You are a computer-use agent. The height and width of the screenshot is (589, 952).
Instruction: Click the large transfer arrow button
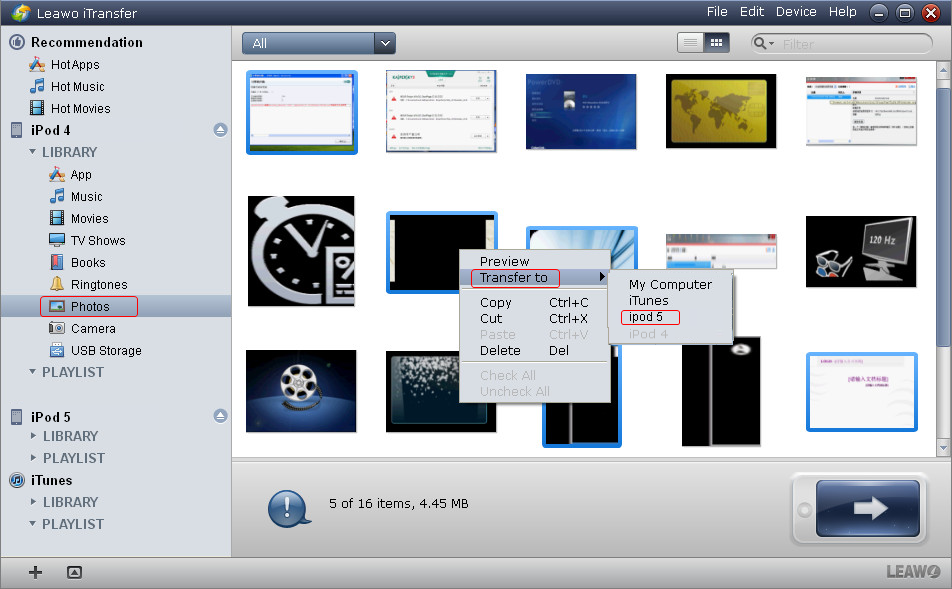pyautogui.click(x=868, y=508)
